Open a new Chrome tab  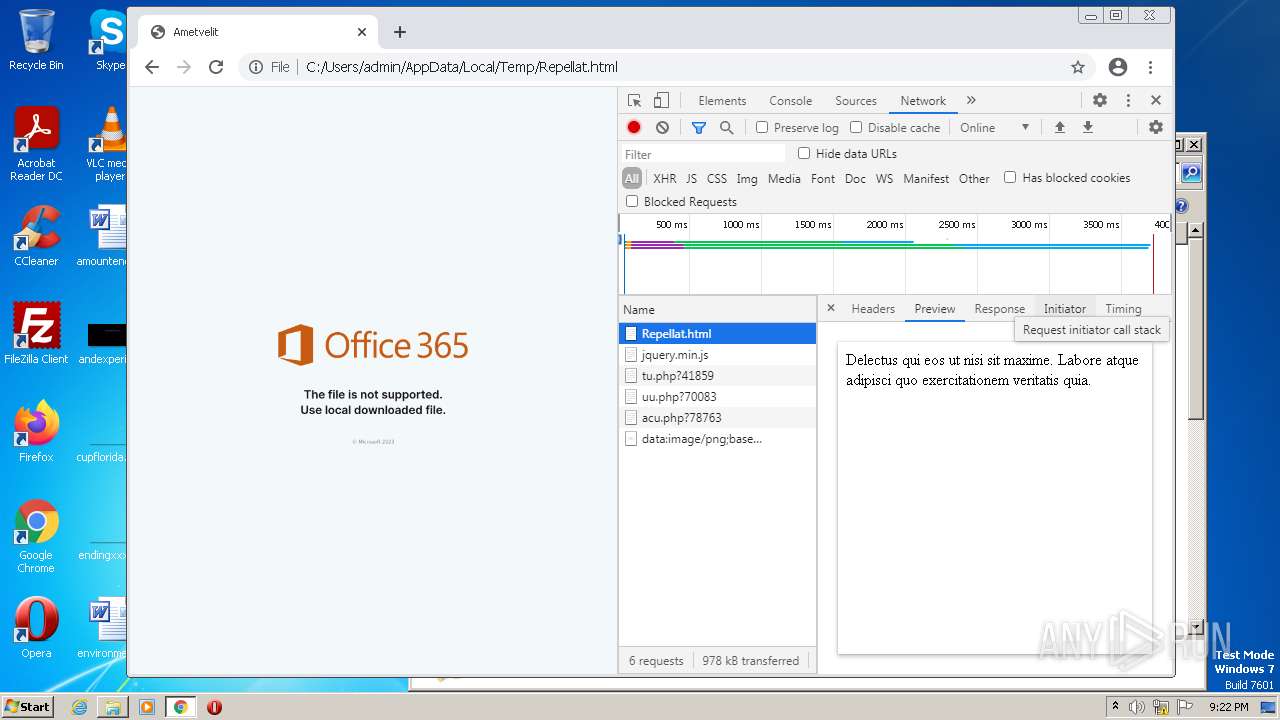coord(400,32)
